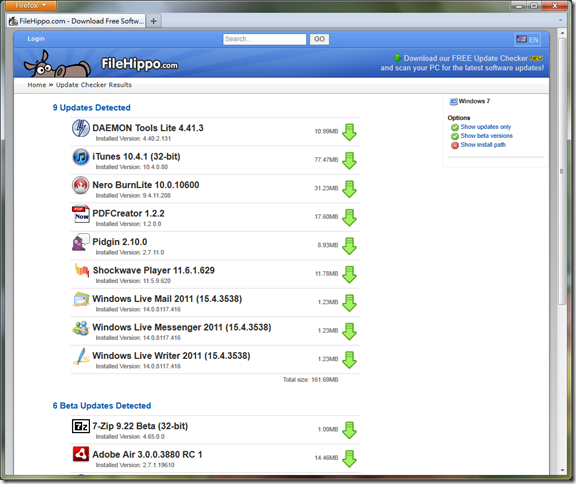Click the 6 Beta Updates Detected heading
576x484 pixels.
tap(102, 406)
